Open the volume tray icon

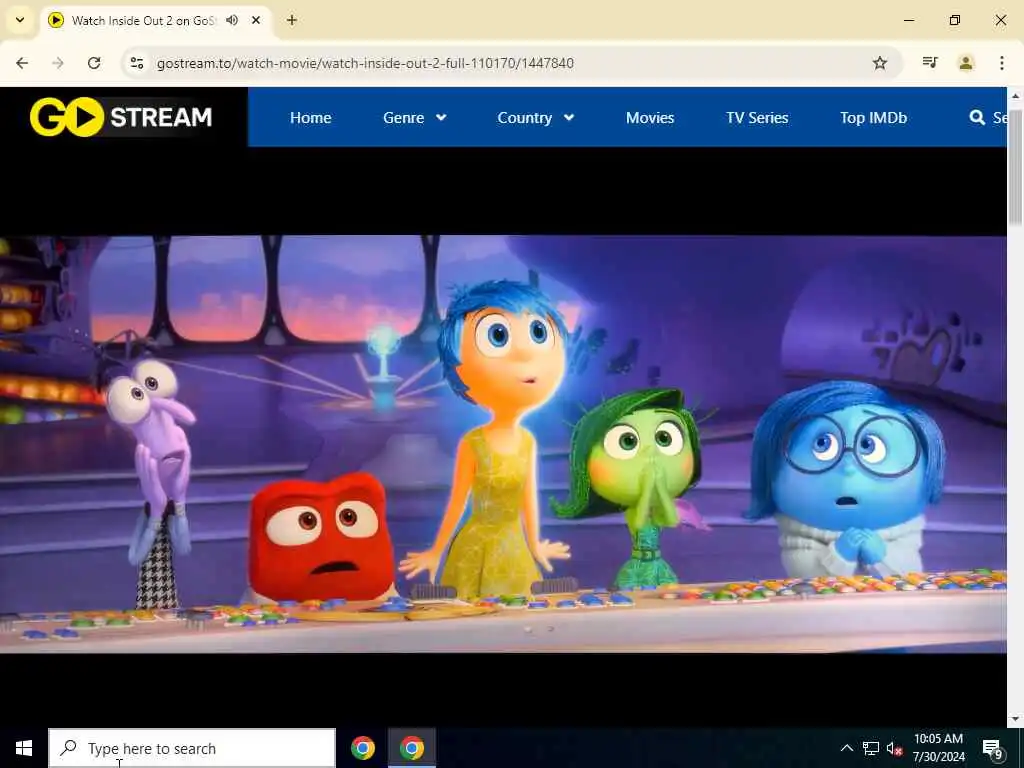point(894,748)
